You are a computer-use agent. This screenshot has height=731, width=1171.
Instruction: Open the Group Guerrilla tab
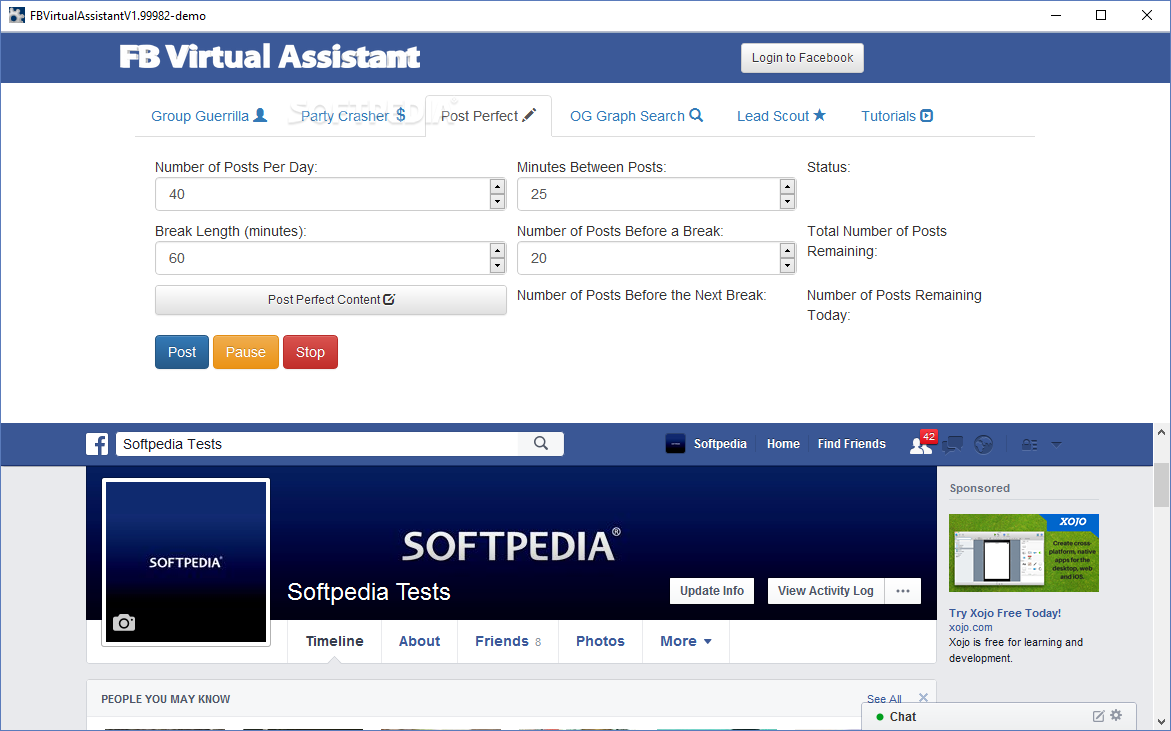(x=208, y=116)
